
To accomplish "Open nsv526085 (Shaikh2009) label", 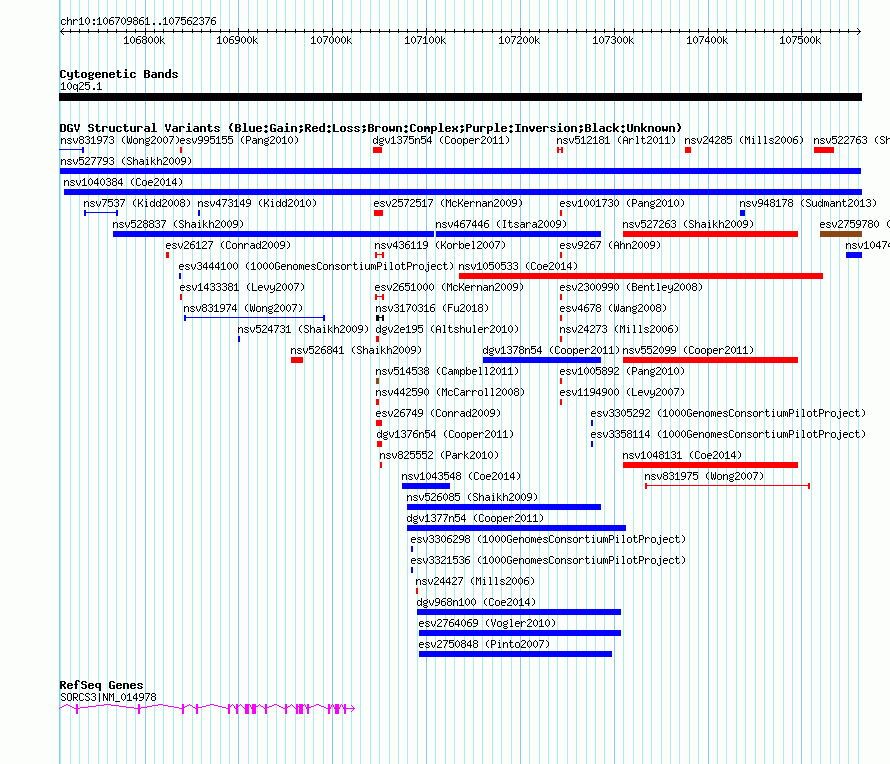I will click(472, 497).
